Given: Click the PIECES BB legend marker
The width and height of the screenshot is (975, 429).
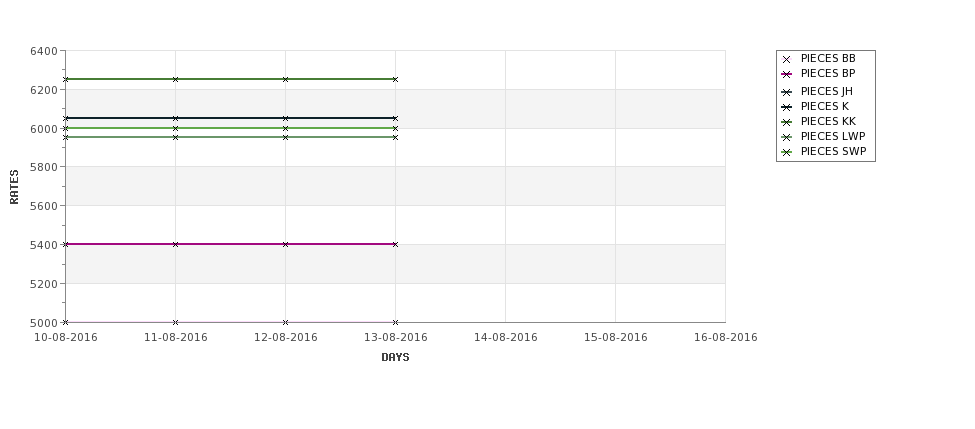Looking at the screenshot, I should tap(786, 60).
